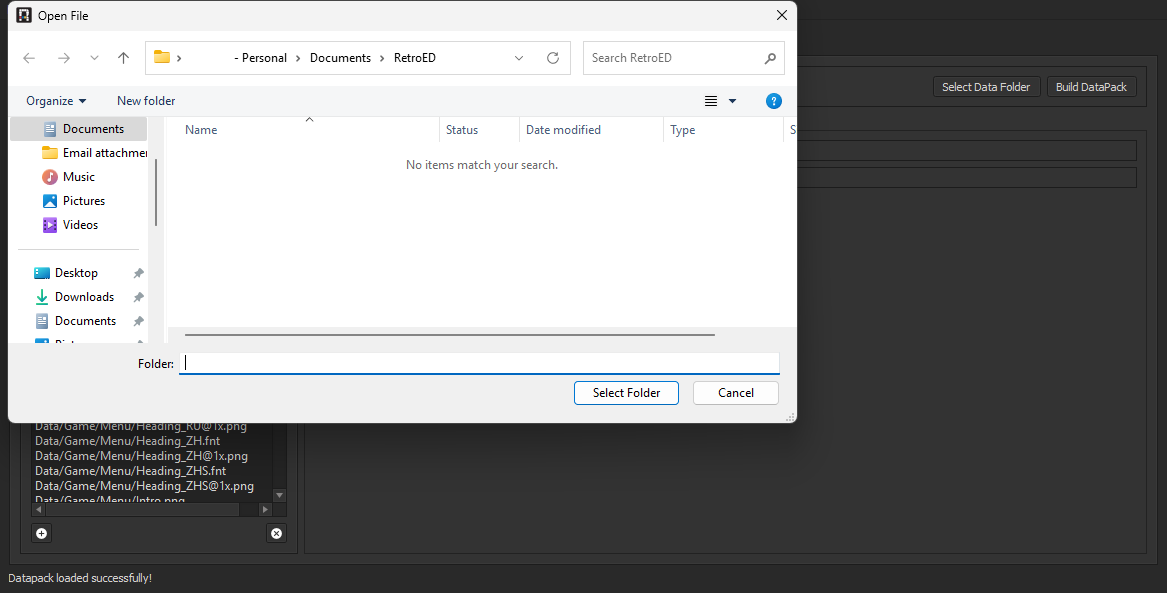
Task: Change the view layout icon
Action: pyautogui.click(x=711, y=101)
